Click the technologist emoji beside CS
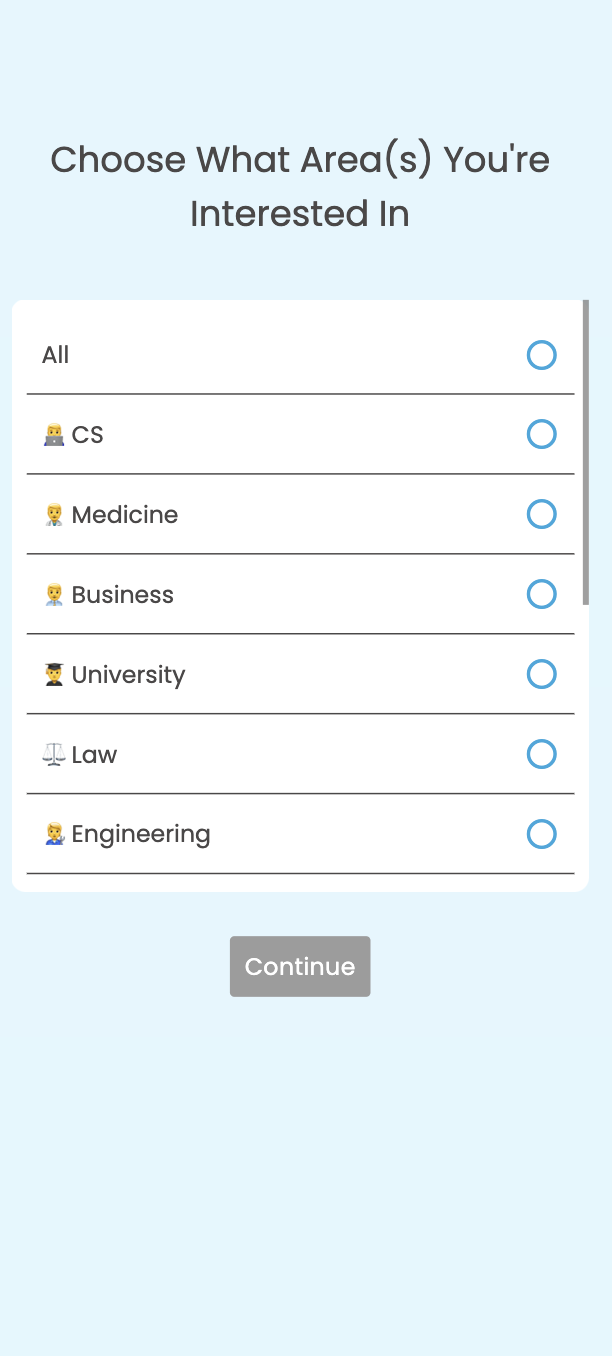This screenshot has width=612, height=1356. tap(54, 435)
